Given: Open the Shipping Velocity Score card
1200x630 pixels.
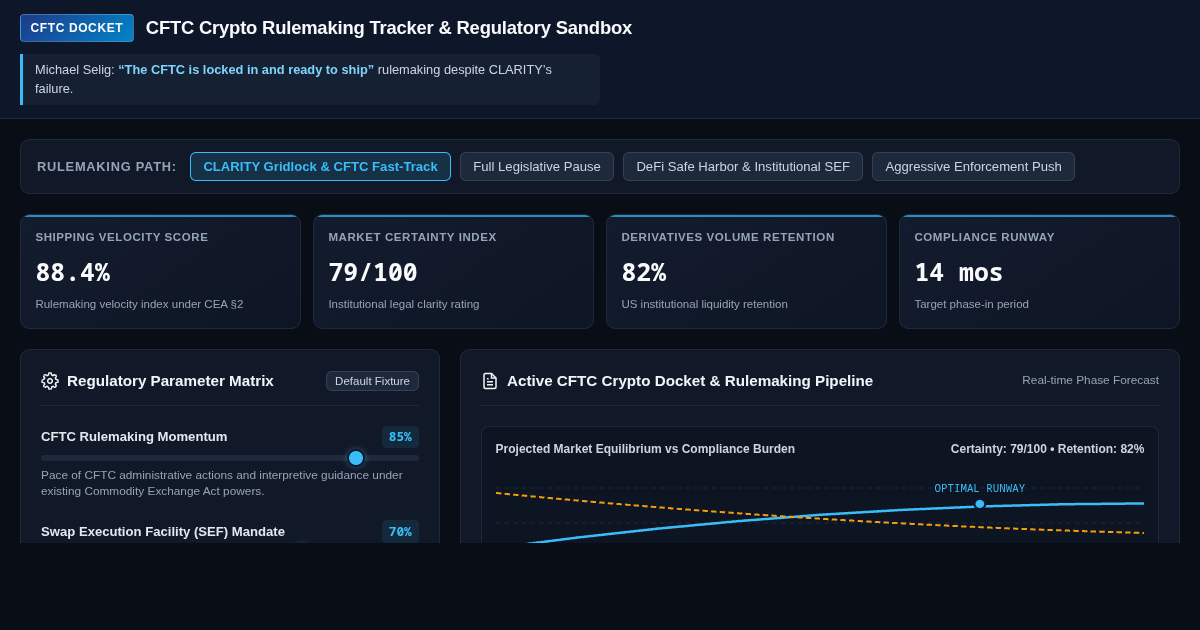Looking at the screenshot, I should (160, 272).
